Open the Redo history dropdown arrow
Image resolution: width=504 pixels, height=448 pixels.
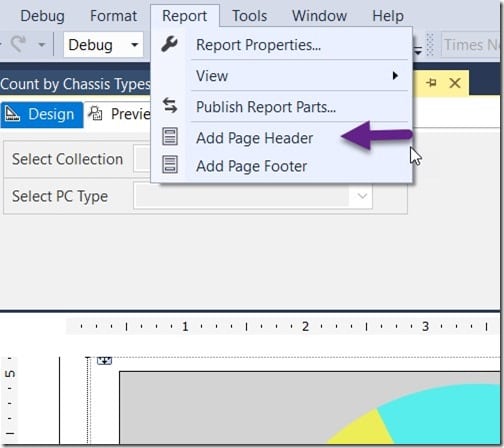click(x=42, y=44)
